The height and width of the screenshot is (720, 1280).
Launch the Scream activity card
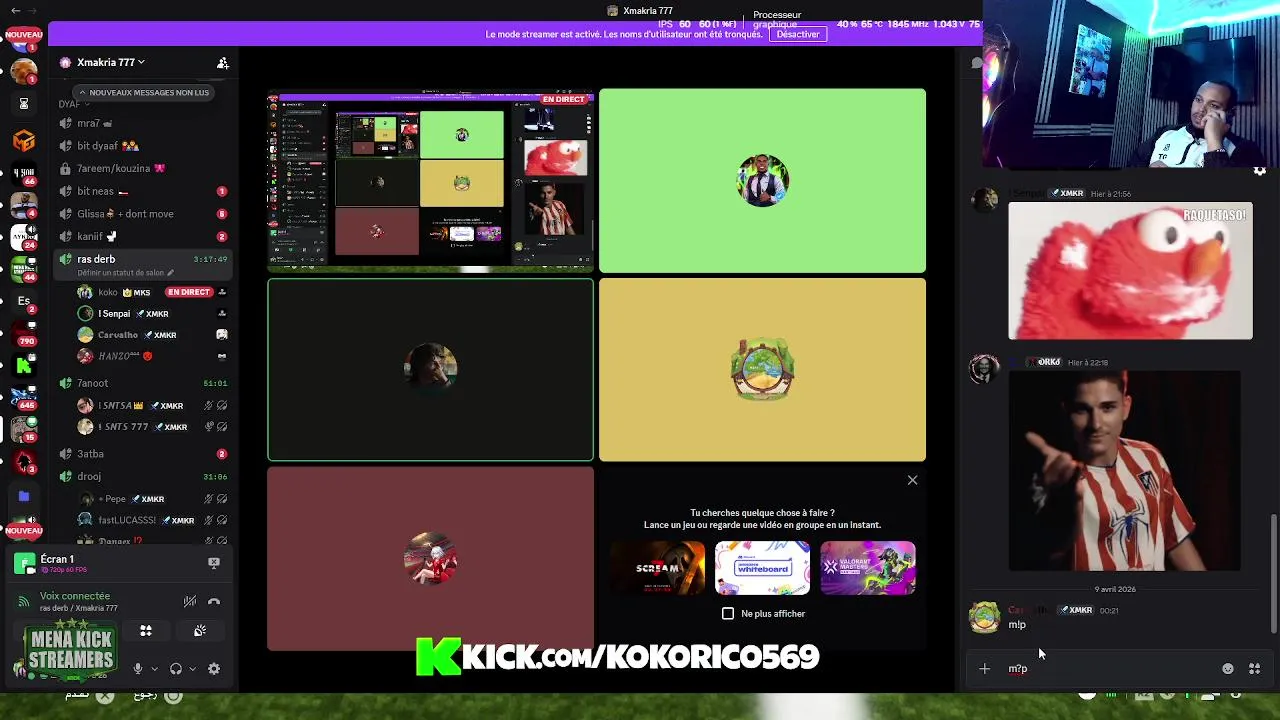coord(657,568)
